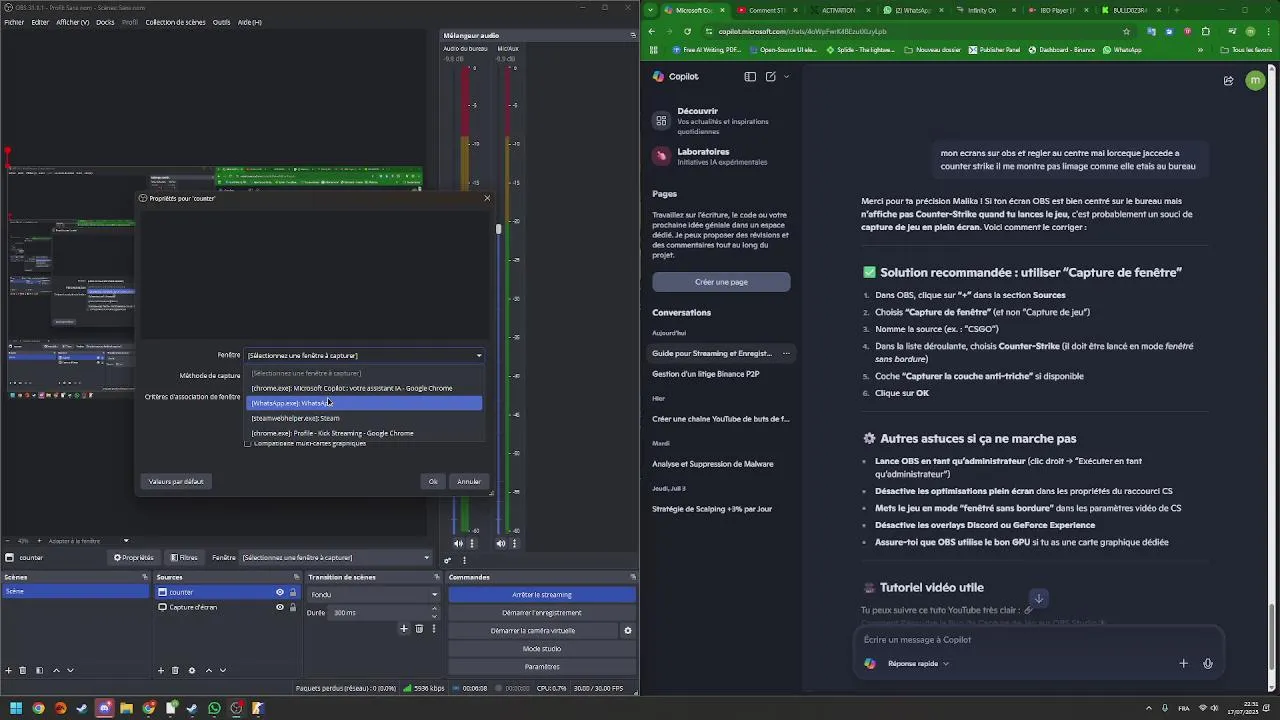Image resolution: width=1280 pixels, height=720 pixels.
Task: Open Fondu transition dropdown
Action: [x=373, y=594]
